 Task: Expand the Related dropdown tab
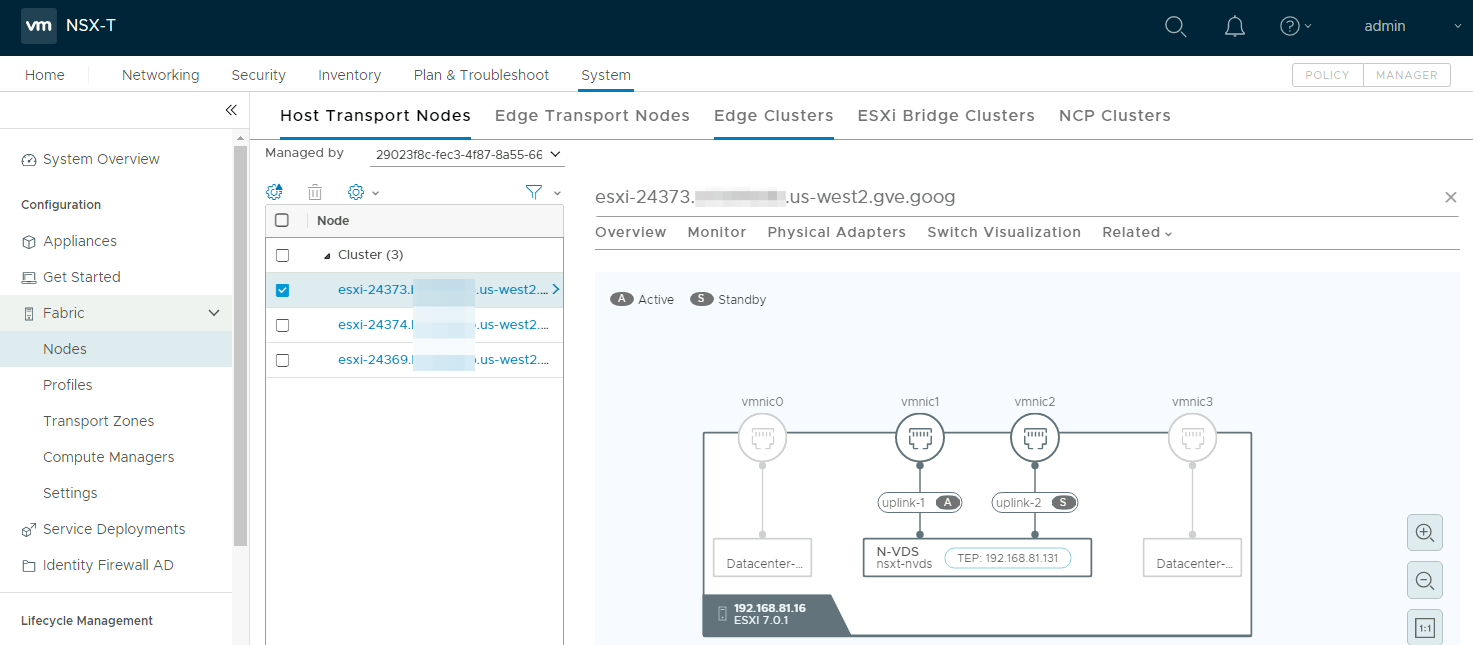(x=1137, y=232)
